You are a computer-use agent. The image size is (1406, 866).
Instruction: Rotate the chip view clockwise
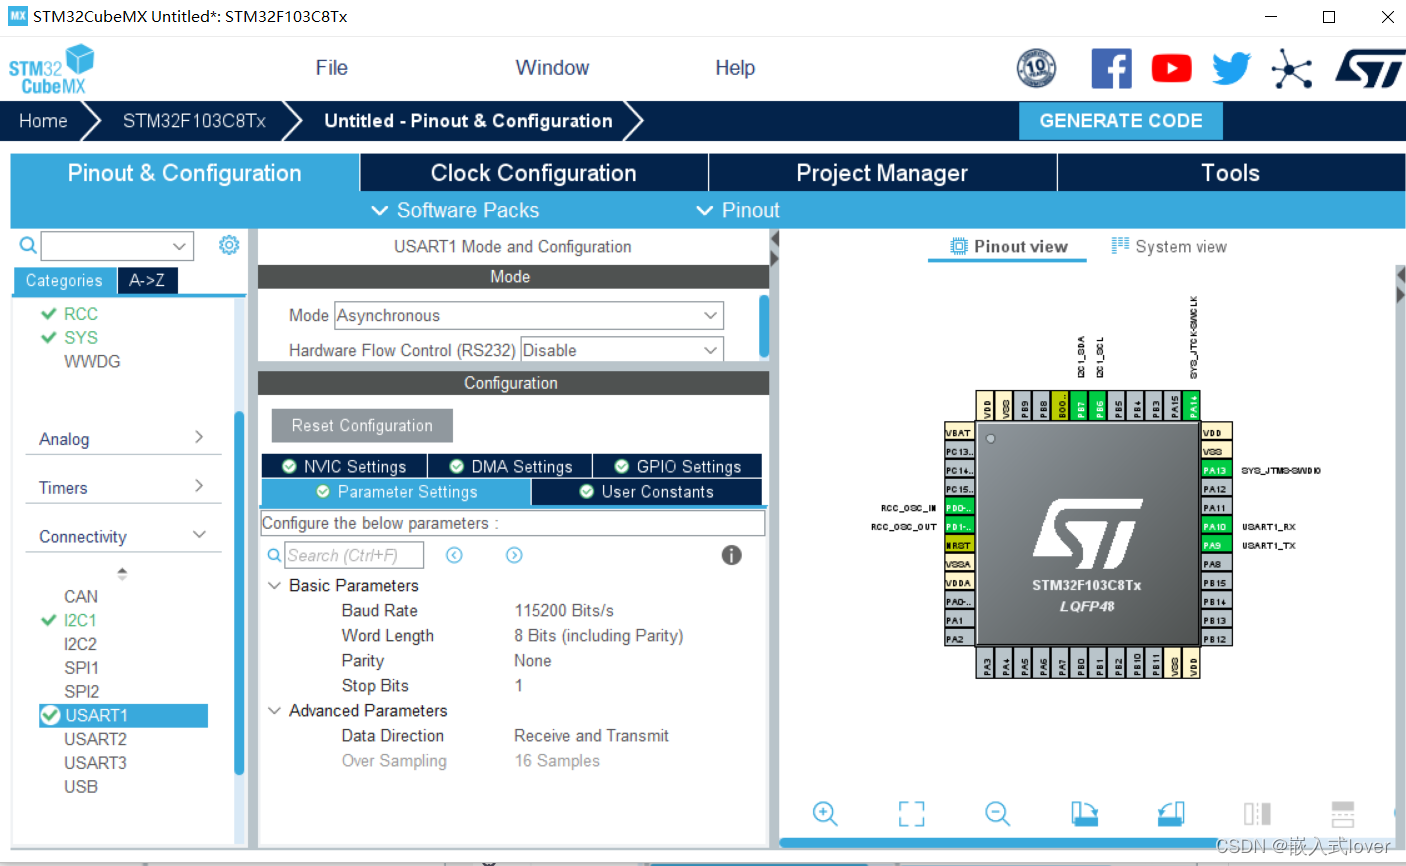(1084, 813)
